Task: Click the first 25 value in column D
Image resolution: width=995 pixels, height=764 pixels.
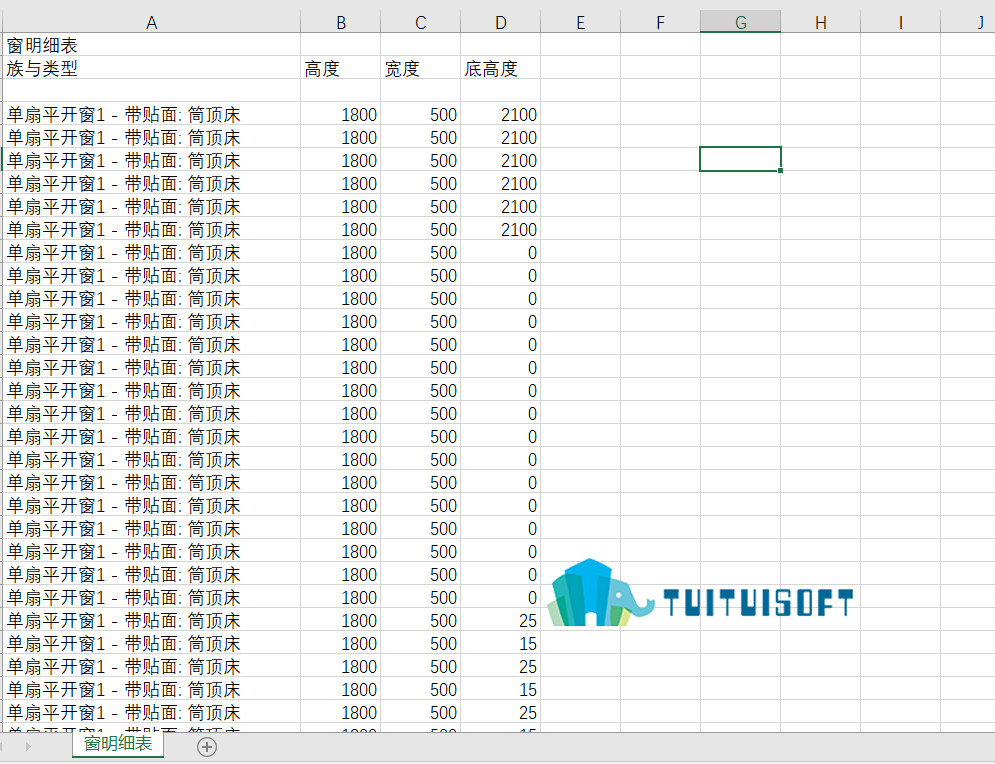Action: point(501,620)
